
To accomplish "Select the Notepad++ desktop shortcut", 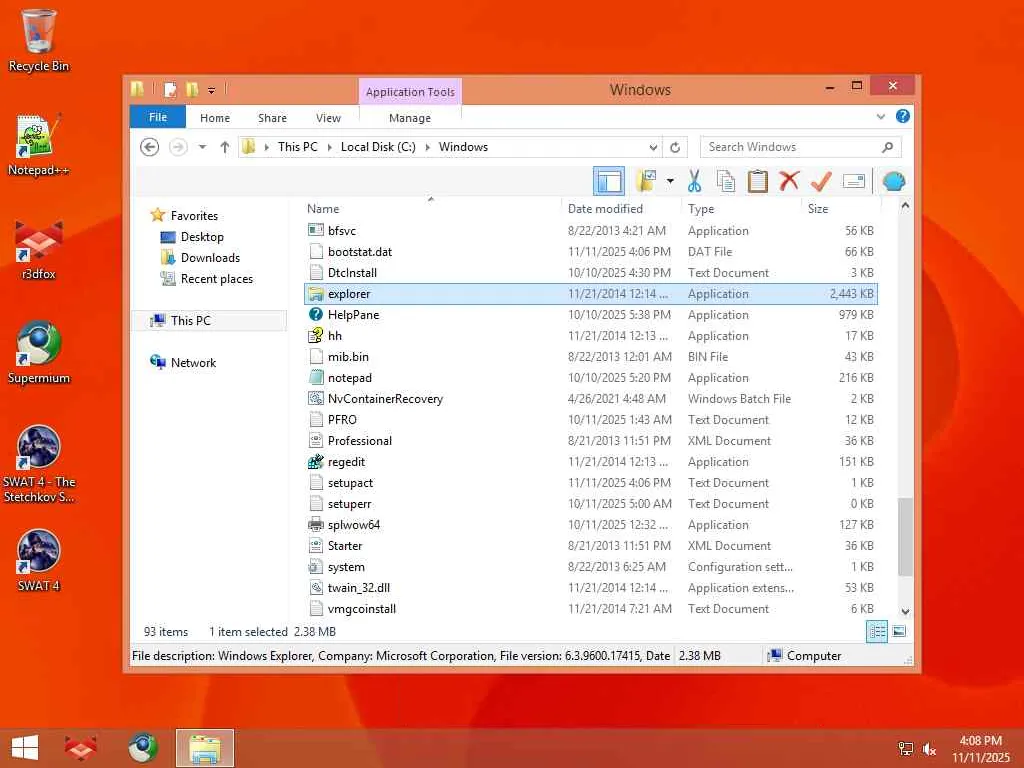I will (38, 145).
